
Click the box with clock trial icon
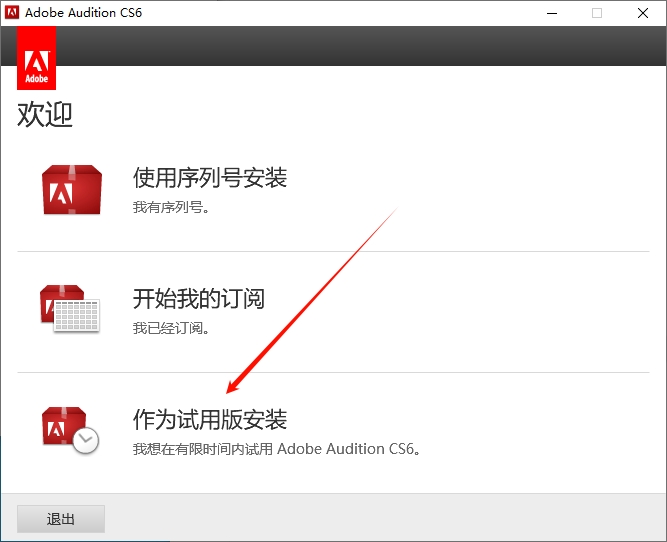click(70, 430)
